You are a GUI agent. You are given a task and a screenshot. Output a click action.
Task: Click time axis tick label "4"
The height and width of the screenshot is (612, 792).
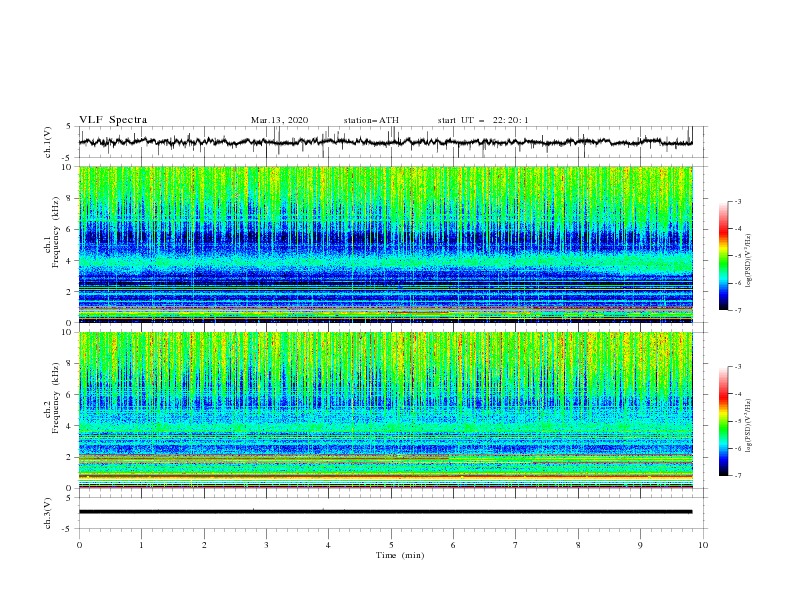(x=328, y=545)
